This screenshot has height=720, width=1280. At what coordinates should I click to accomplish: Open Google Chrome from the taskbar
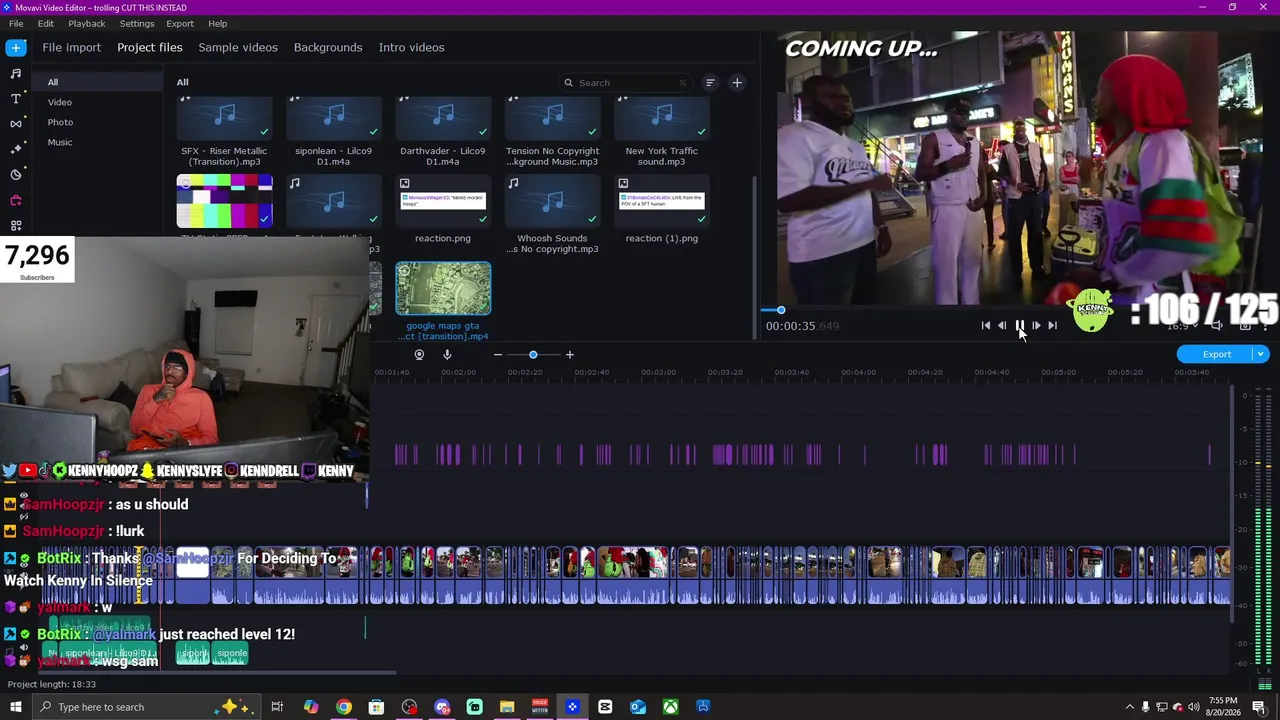click(344, 707)
